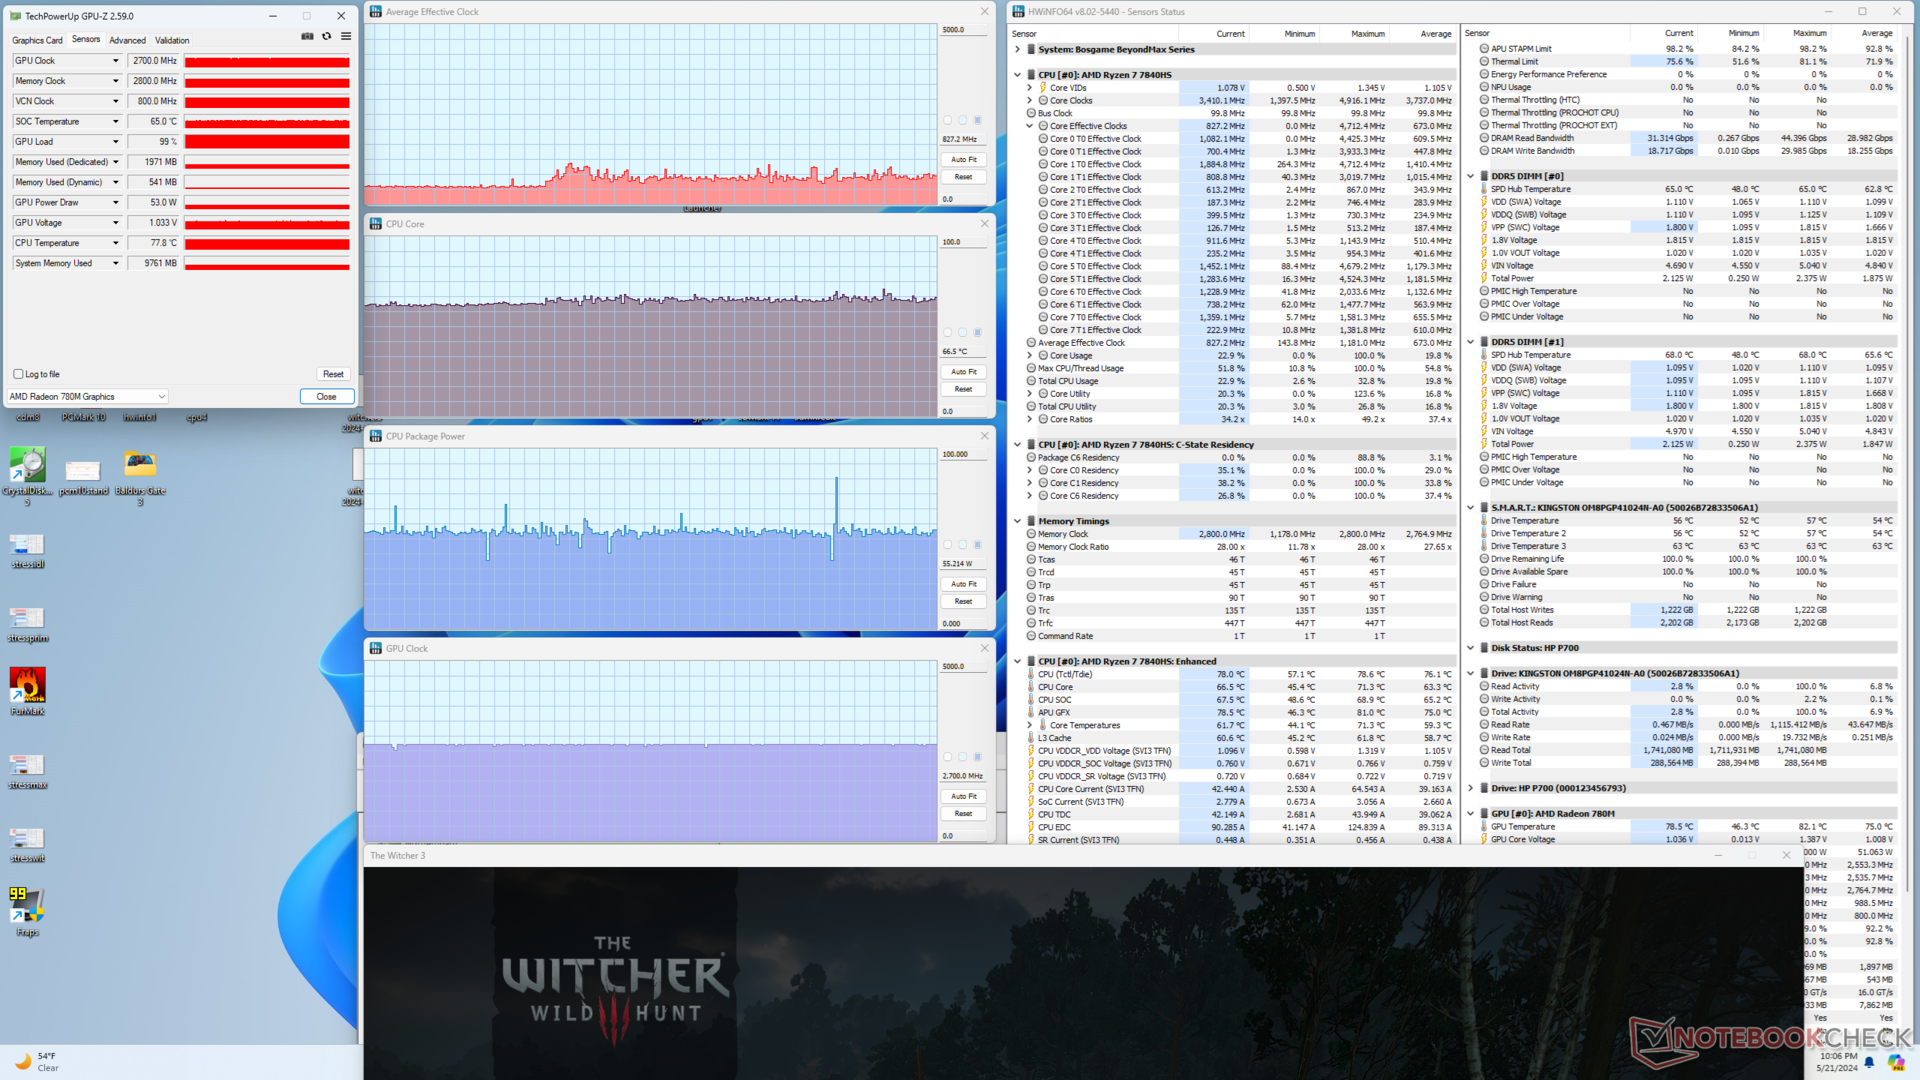Click the maximum value field 5000.0 of the GPU Clock graph
The width and height of the screenshot is (1920, 1080).
pyautogui.click(x=962, y=666)
